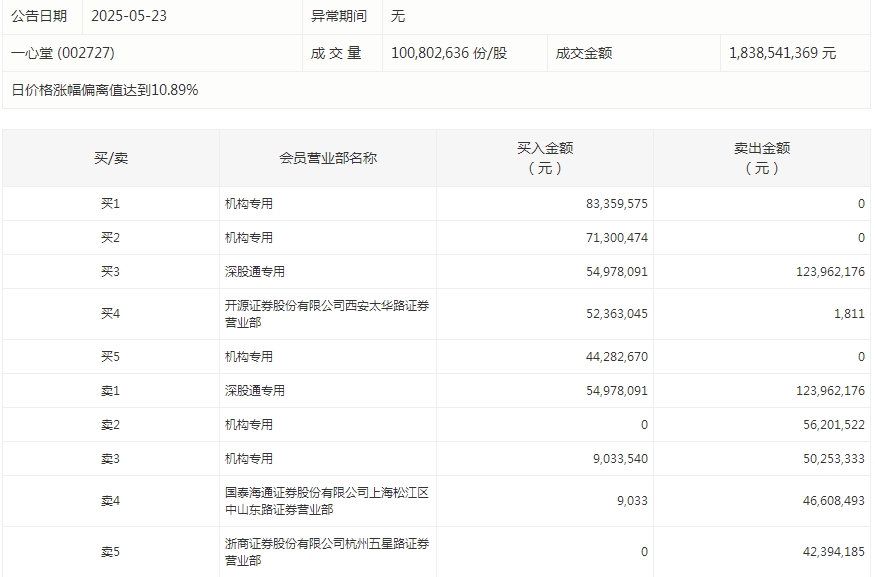Click the 卖3 row label
The height and width of the screenshot is (577, 875).
click(x=110, y=459)
